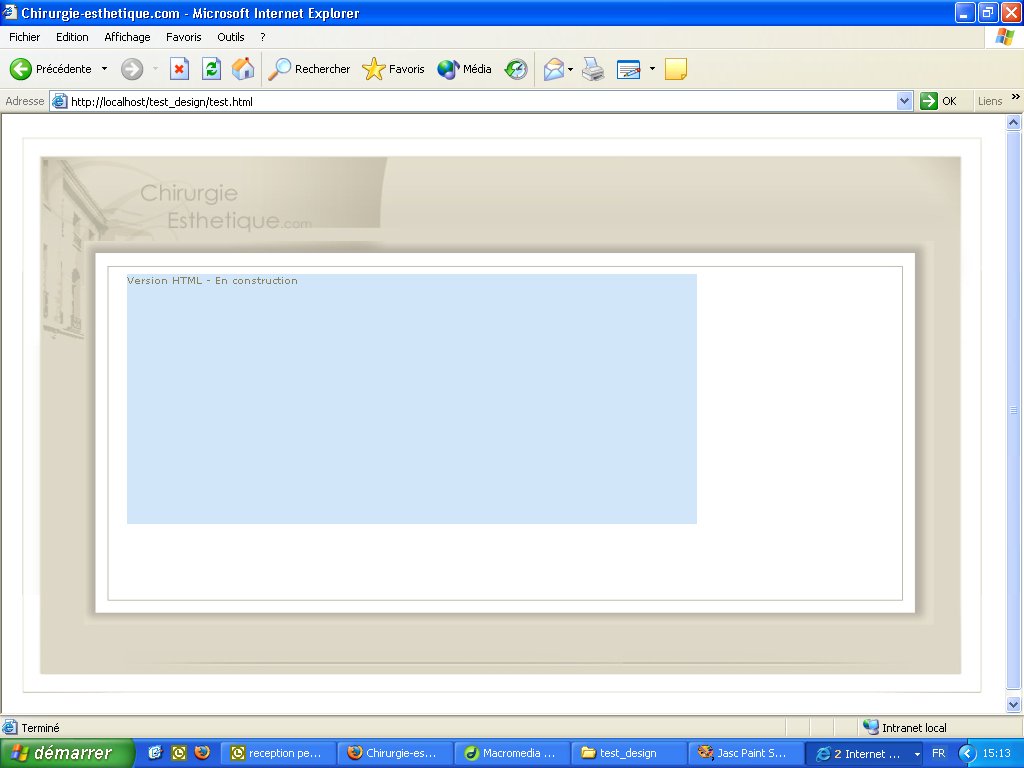Image resolution: width=1024 pixels, height=768 pixels.
Task: Show the browsing history with the clock icon
Action: (516, 69)
